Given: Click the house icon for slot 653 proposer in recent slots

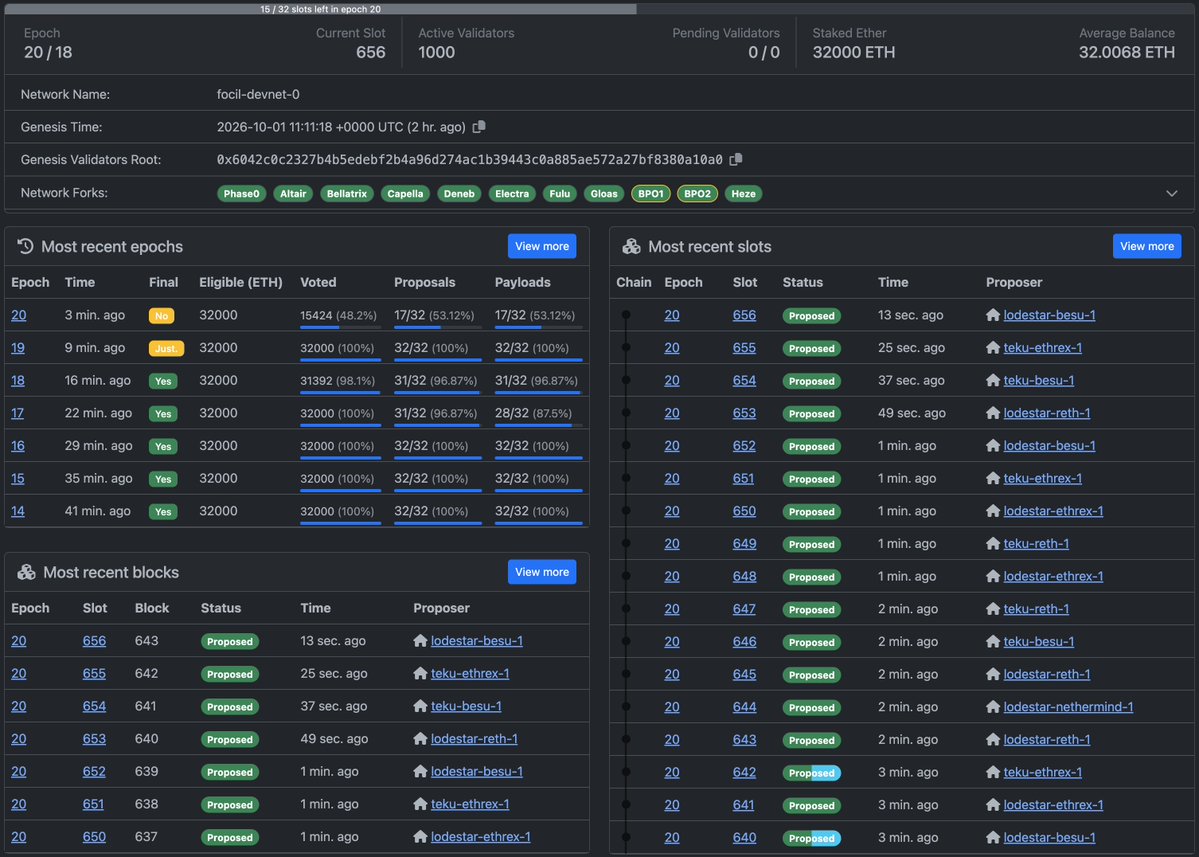Looking at the screenshot, I should click(993, 413).
